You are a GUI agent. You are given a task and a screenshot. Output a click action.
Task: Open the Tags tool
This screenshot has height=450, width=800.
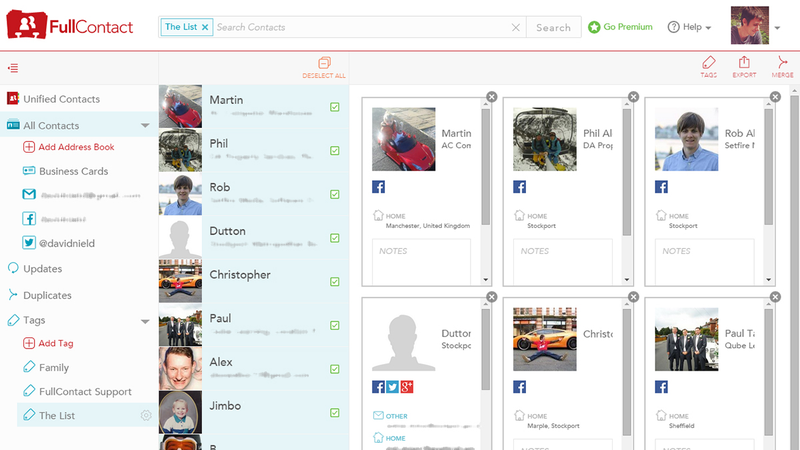[709, 67]
